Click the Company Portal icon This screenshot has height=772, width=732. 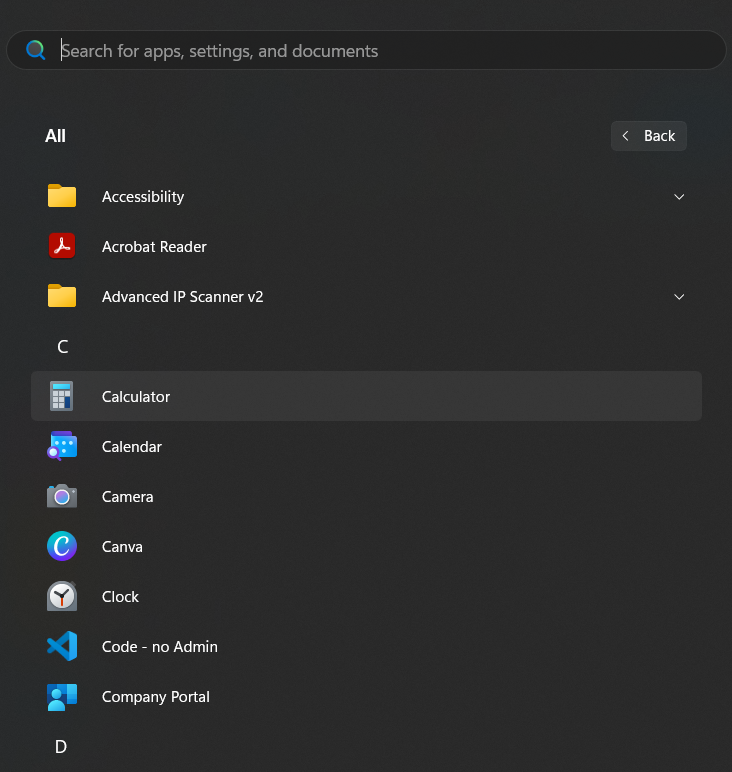pyautogui.click(x=62, y=697)
